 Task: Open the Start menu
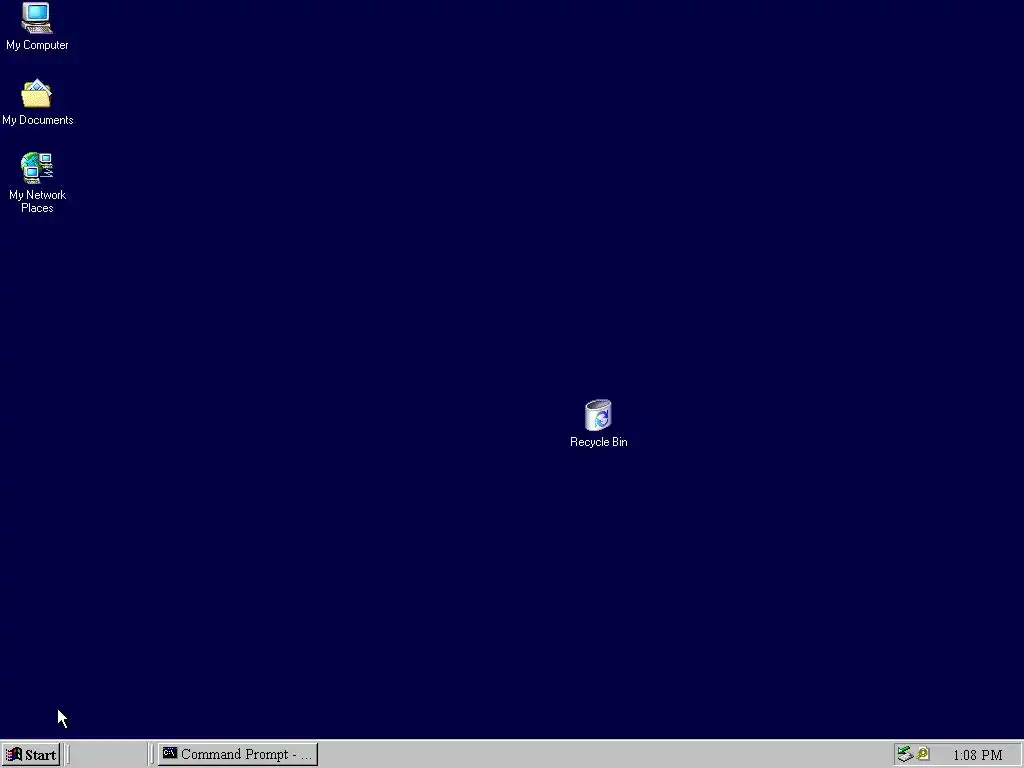(x=31, y=754)
